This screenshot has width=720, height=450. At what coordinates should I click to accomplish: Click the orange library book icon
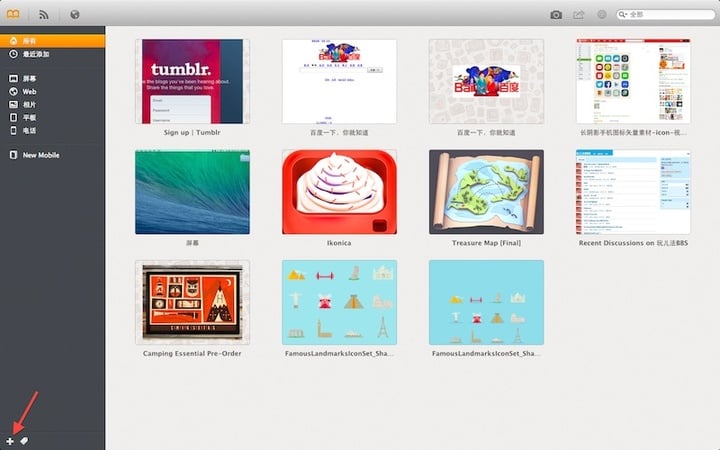[x=13, y=15]
